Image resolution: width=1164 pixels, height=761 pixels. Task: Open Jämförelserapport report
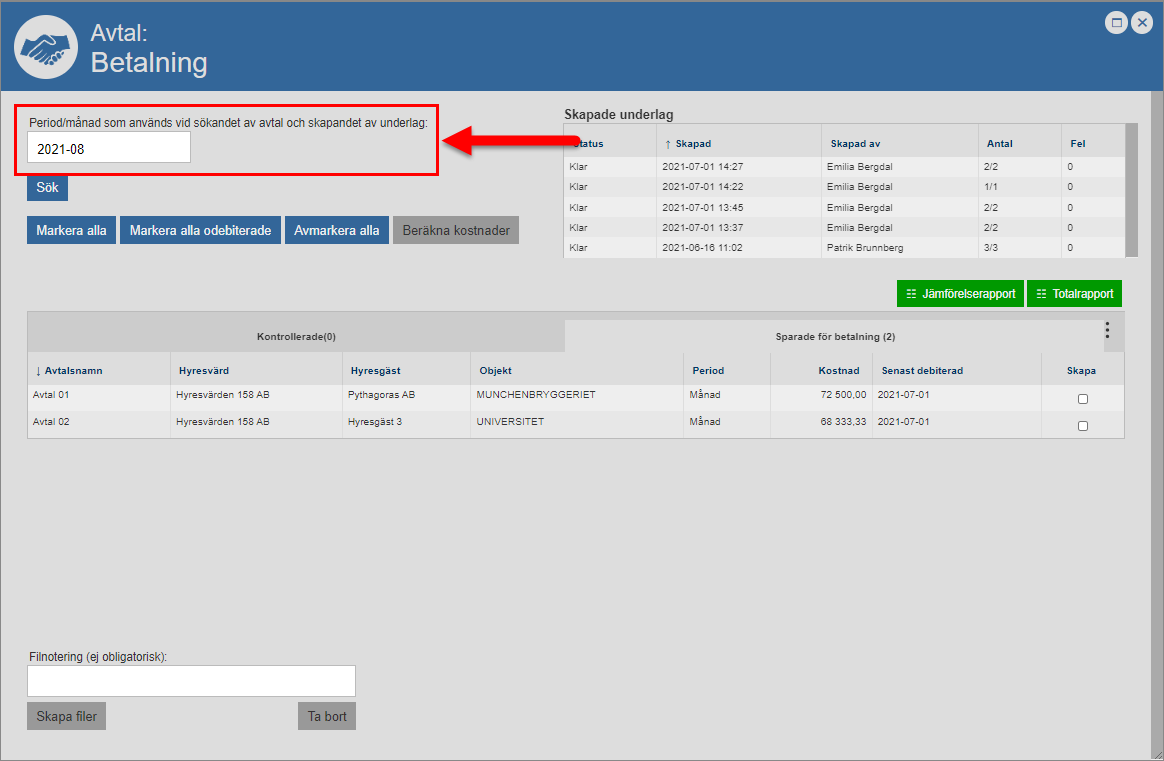coord(960,294)
